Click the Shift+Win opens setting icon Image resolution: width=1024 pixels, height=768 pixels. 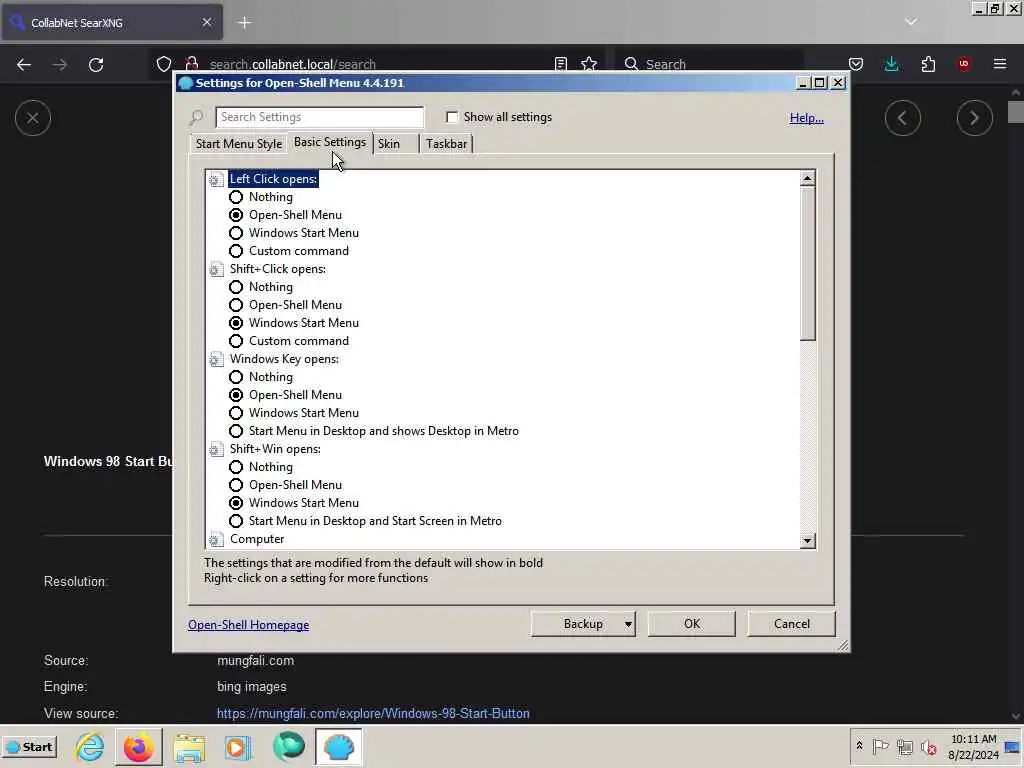click(216, 449)
